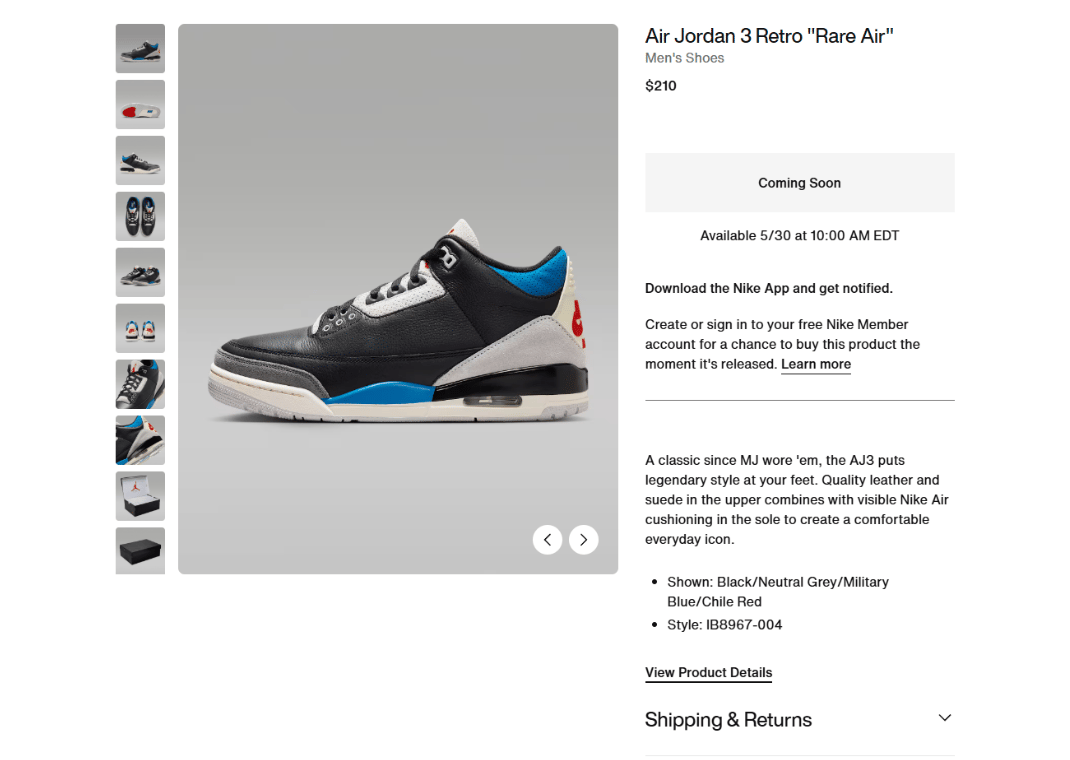1070x760 pixels.
Task: Select the open shoe box thumbnail
Action: 140,496
